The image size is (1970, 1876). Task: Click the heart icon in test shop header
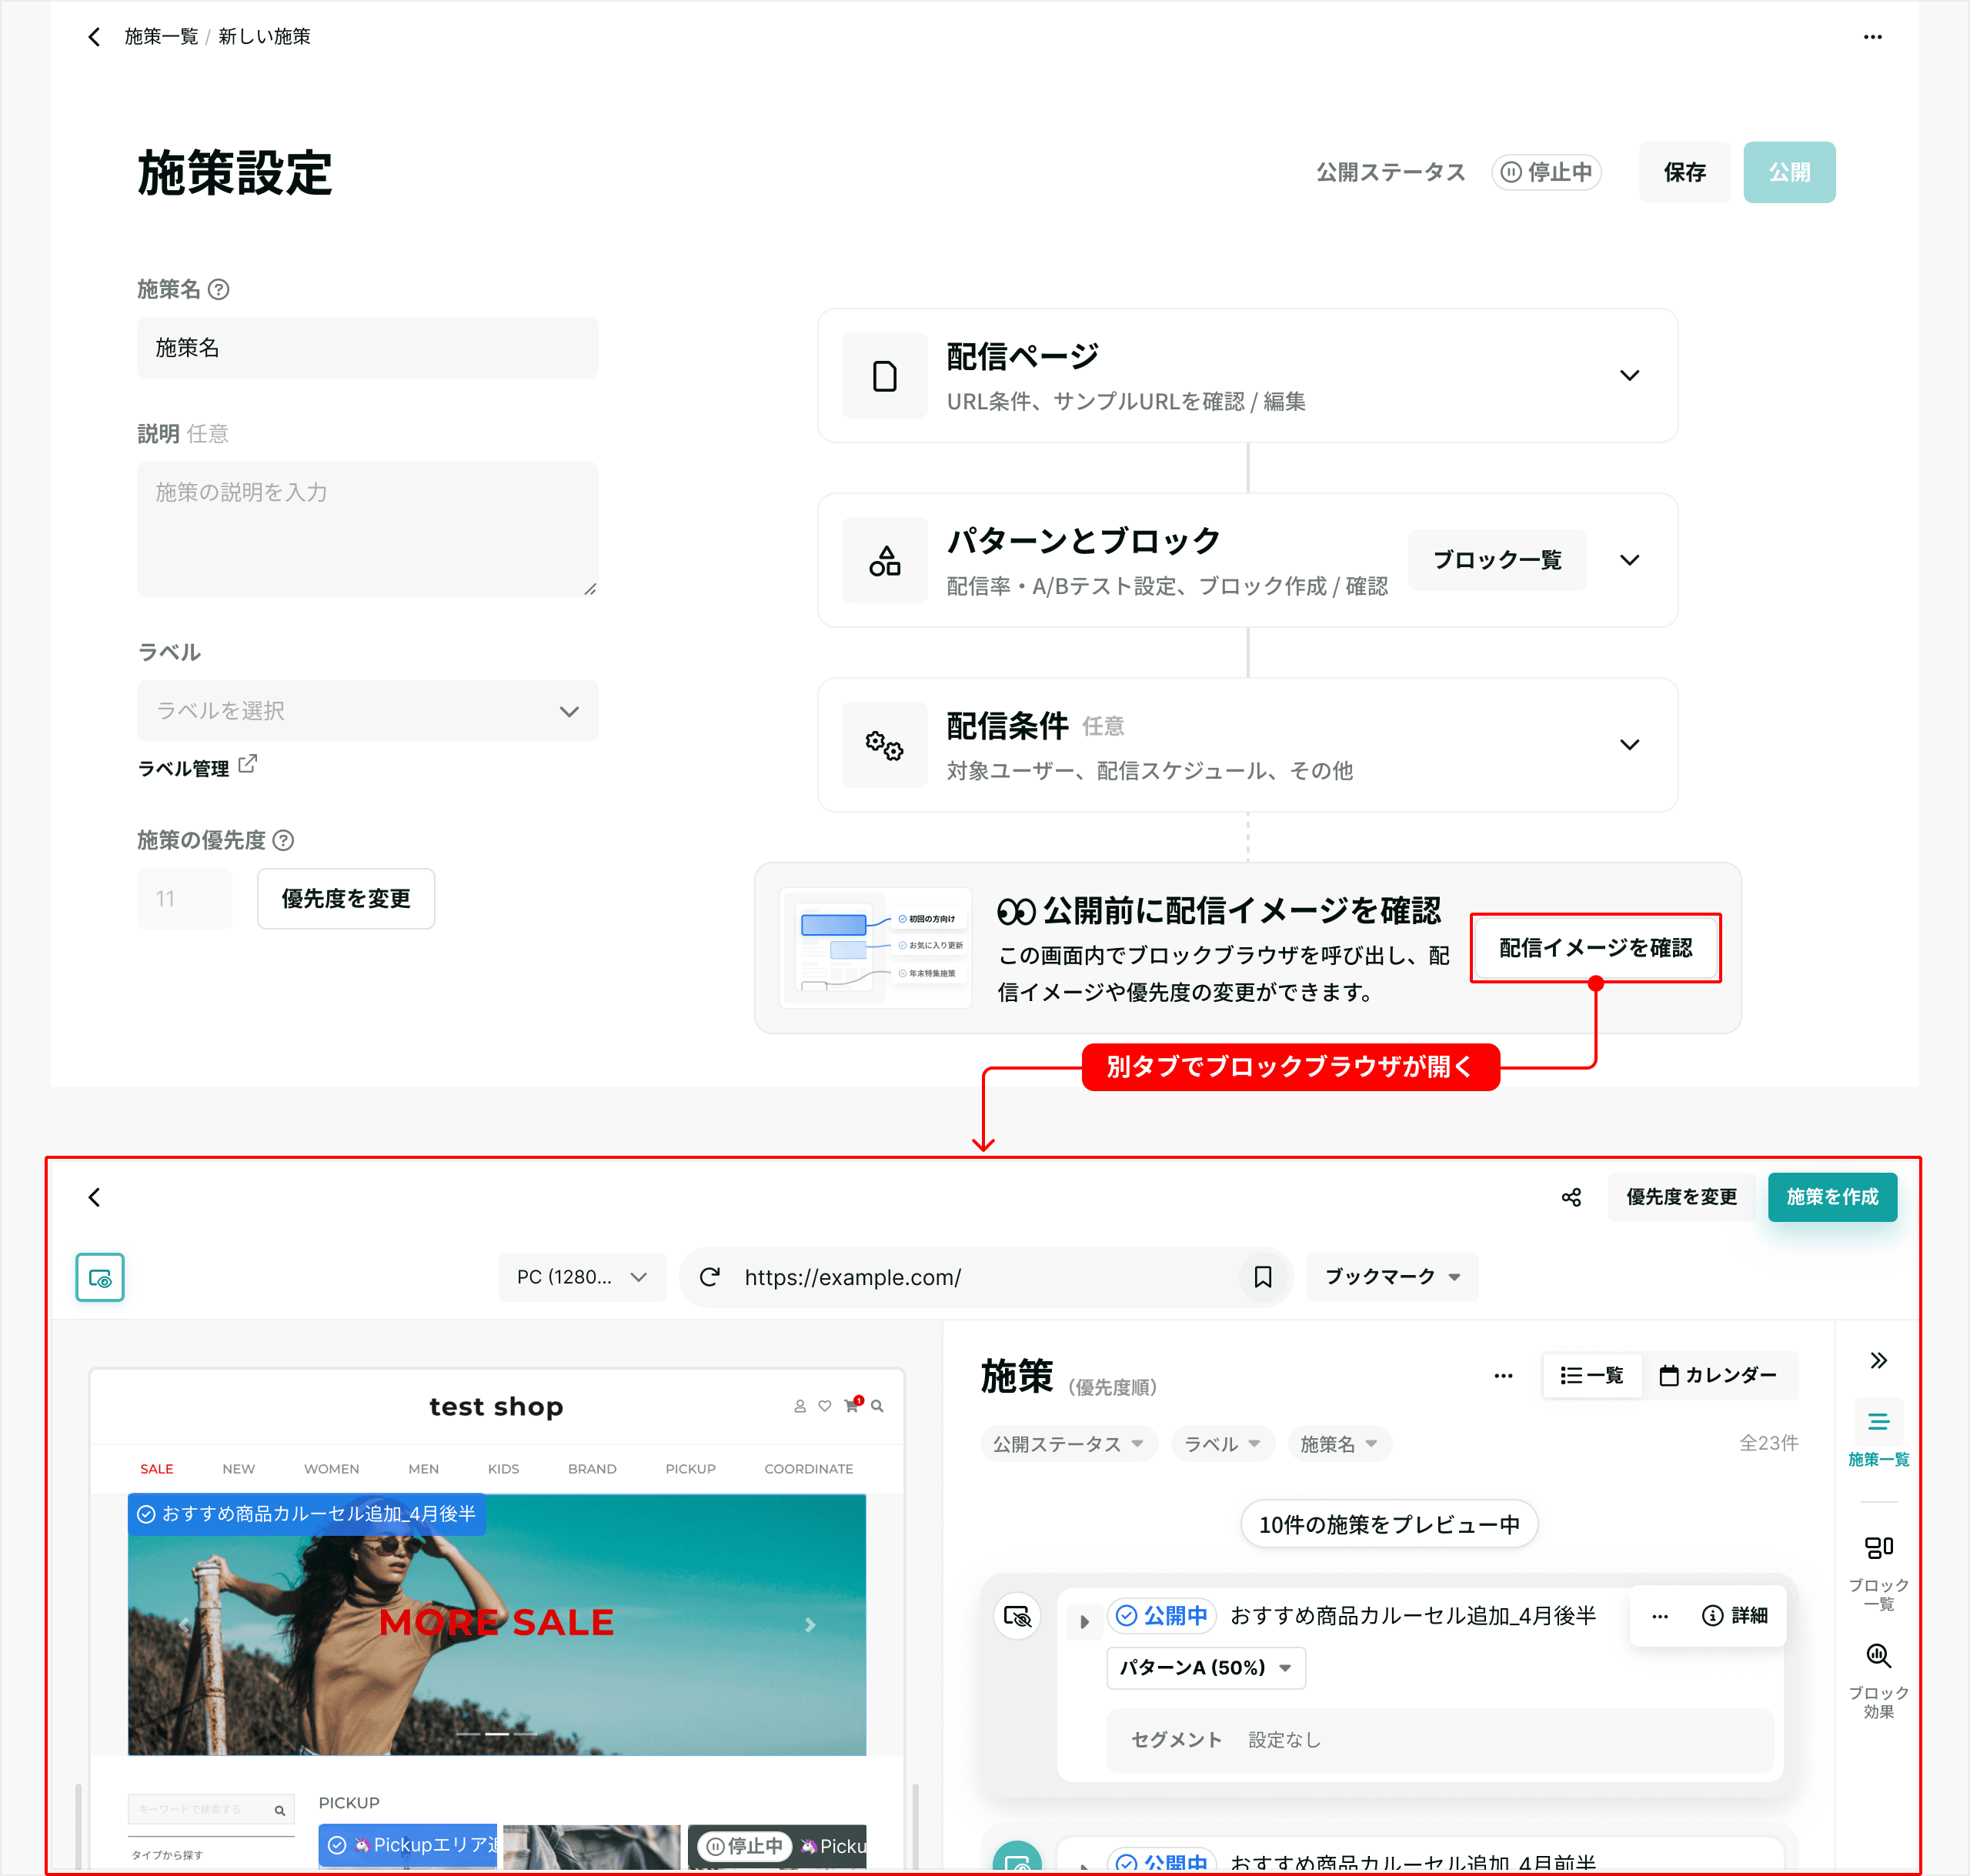pyautogui.click(x=825, y=1406)
